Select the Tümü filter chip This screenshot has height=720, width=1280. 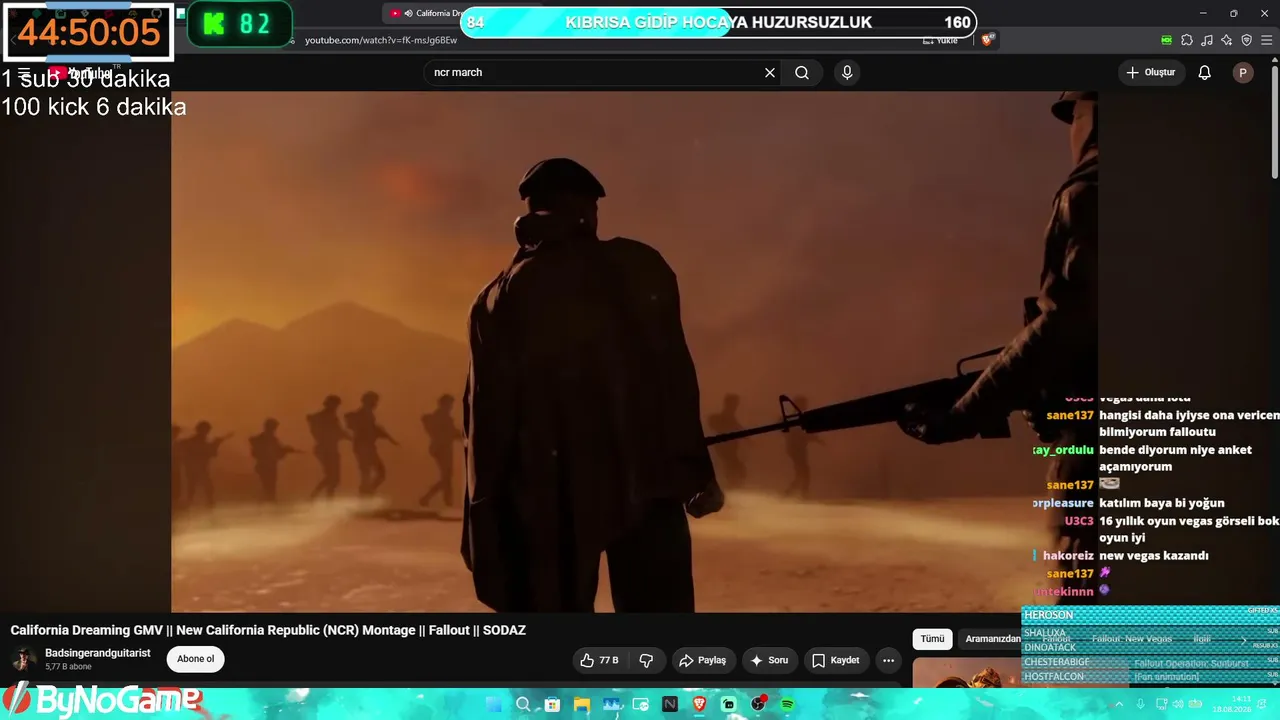(932, 639)
